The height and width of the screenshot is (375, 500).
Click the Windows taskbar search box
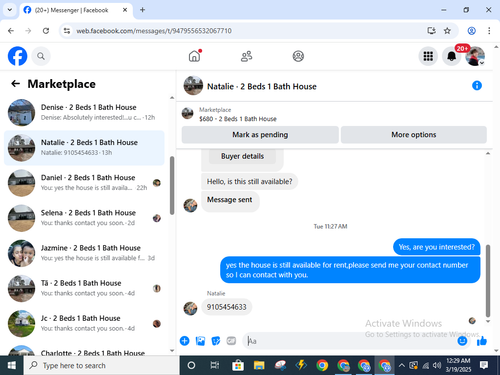point(102,365)
